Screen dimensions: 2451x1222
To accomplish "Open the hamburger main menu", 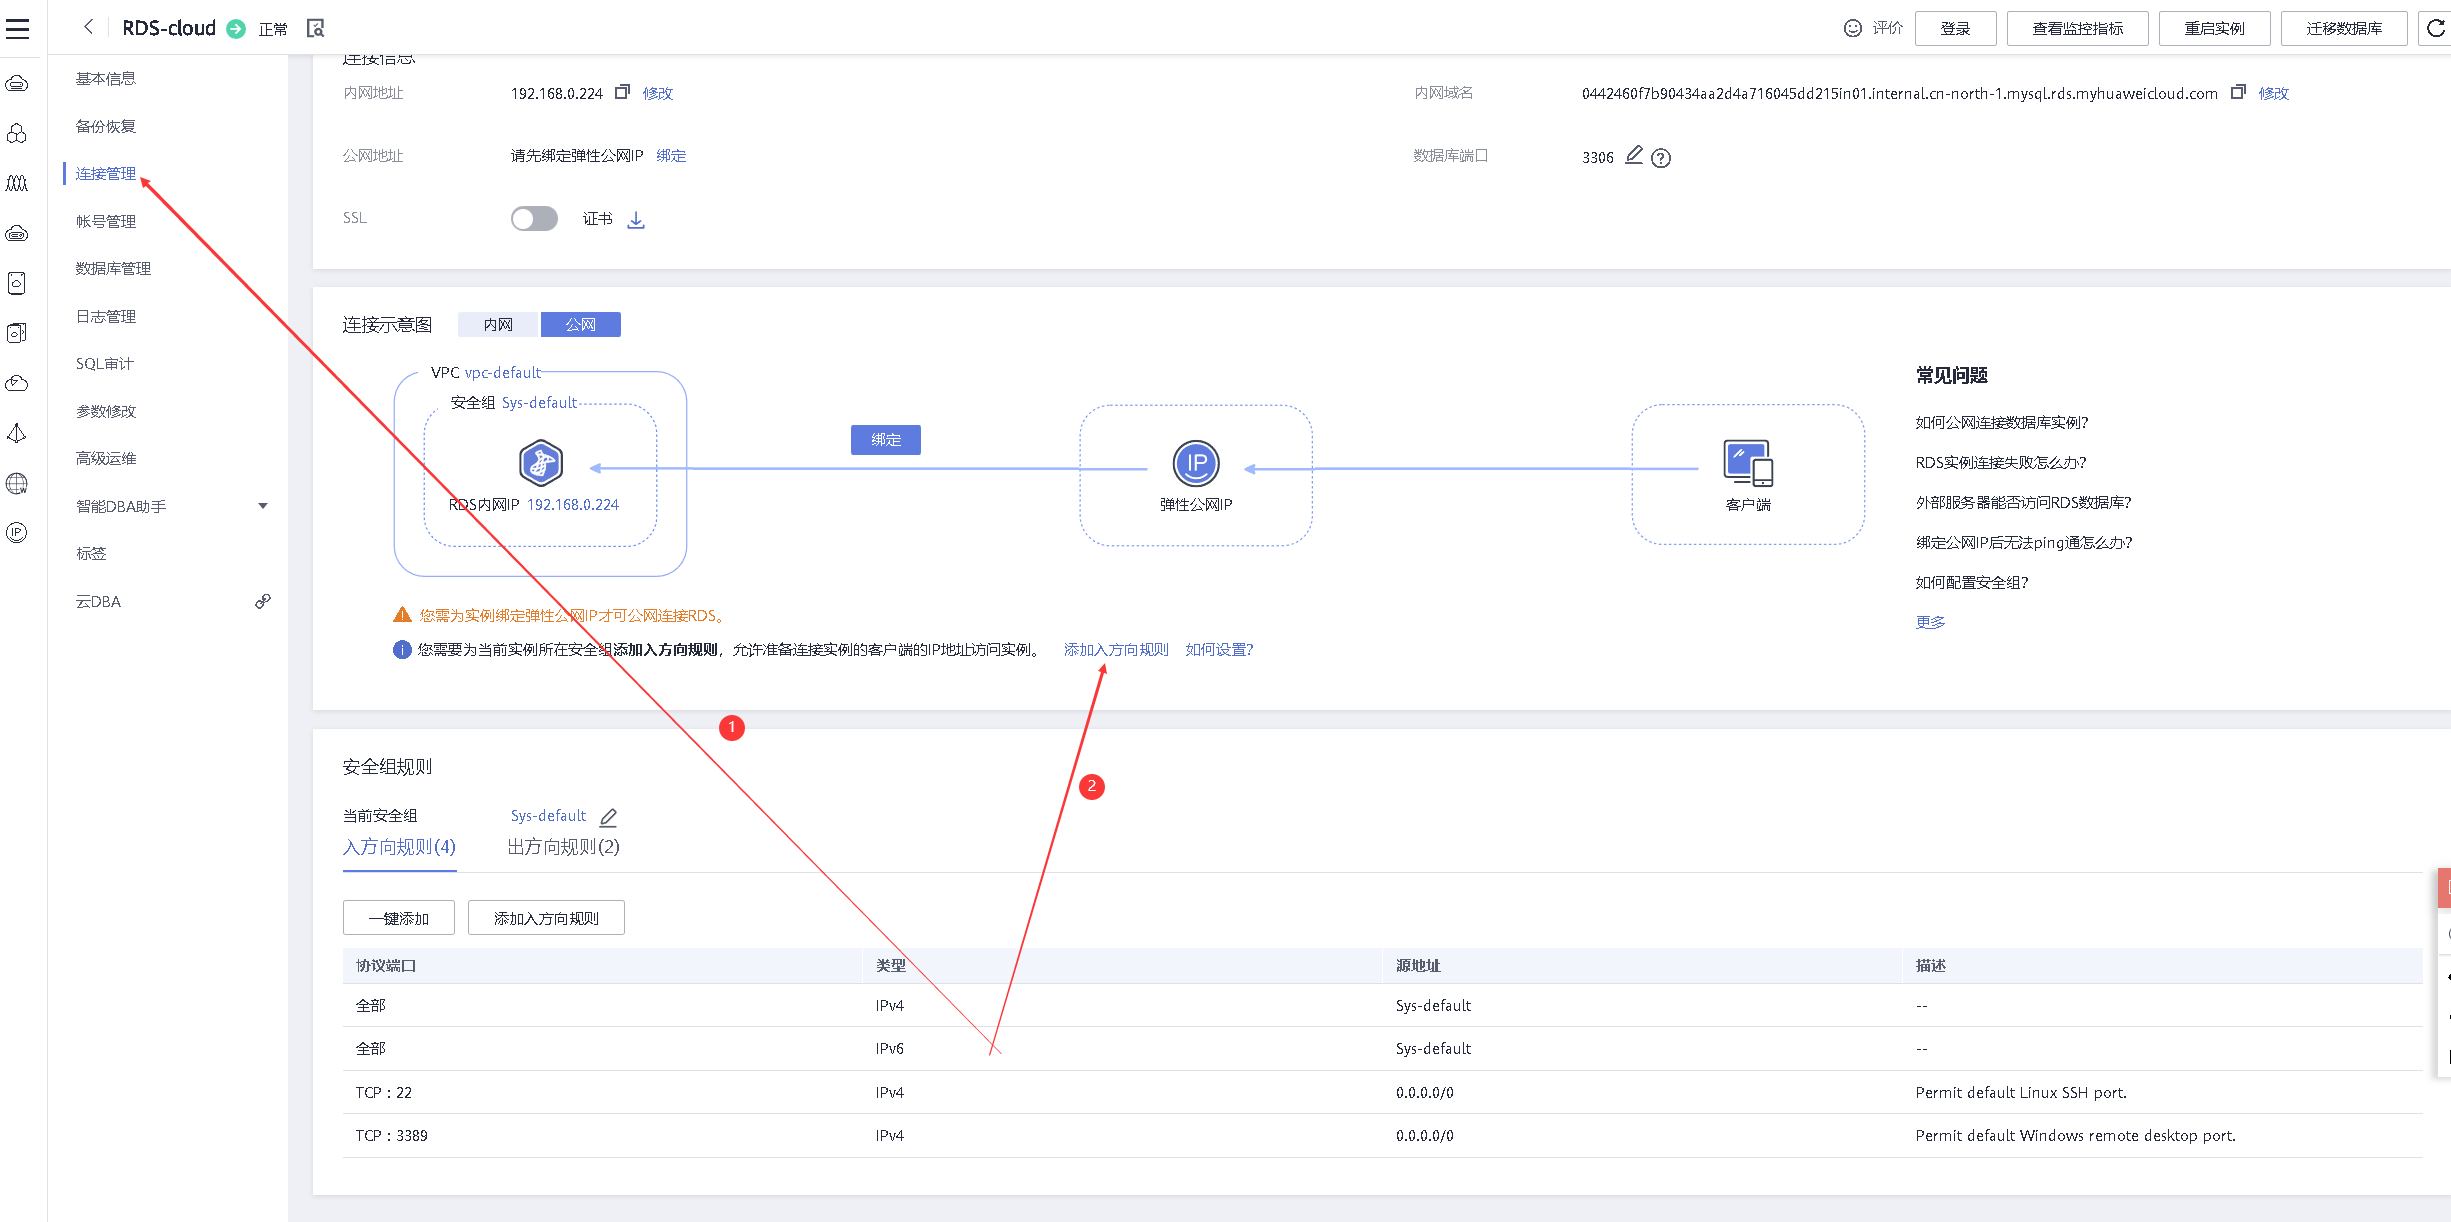I will pos(17,28).
